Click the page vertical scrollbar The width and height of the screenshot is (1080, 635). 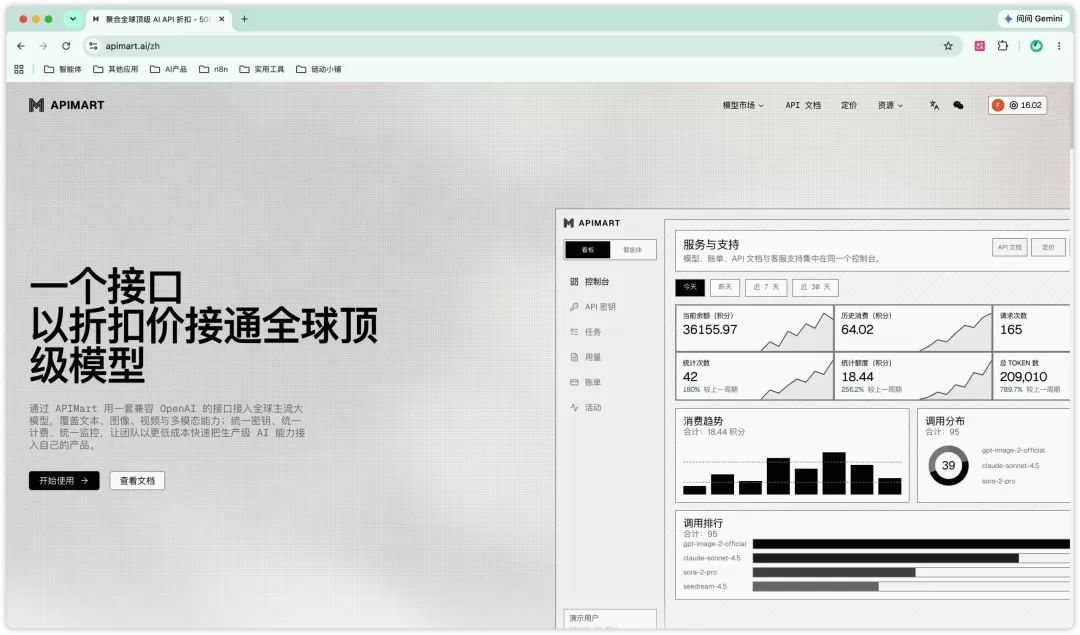(x=1071, y=117)
